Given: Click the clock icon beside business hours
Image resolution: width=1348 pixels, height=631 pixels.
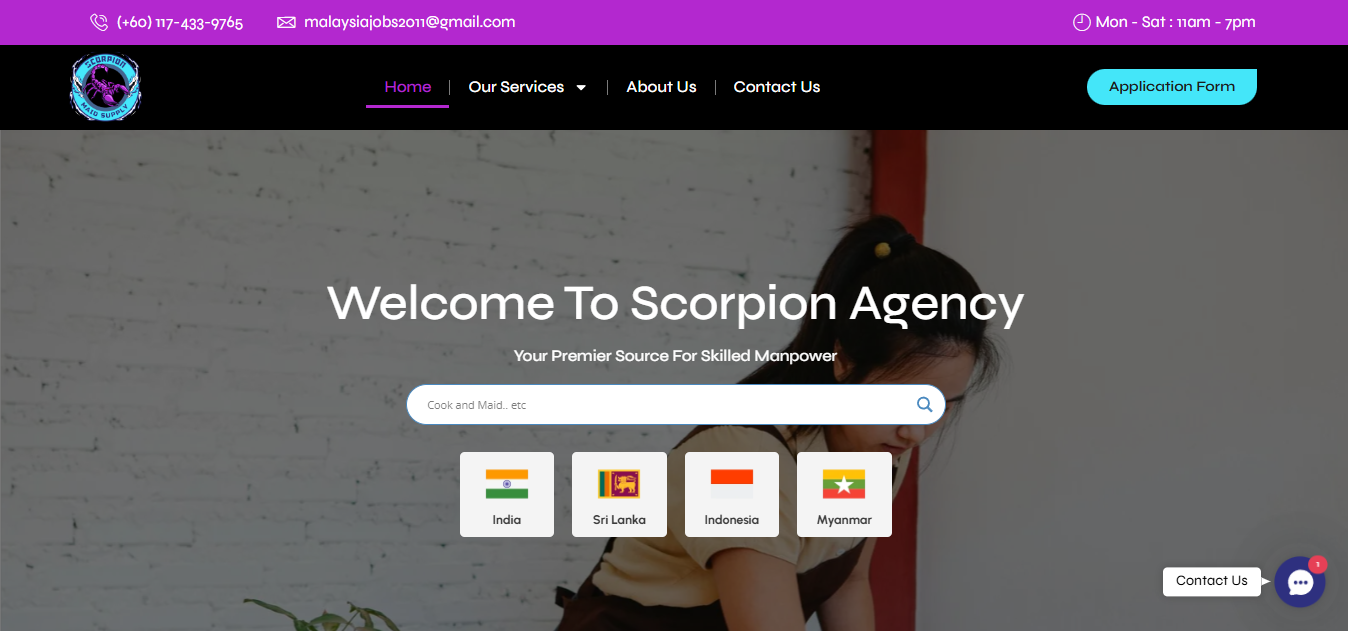Looking at the screenshot, I should click(x=1081, y=22).
